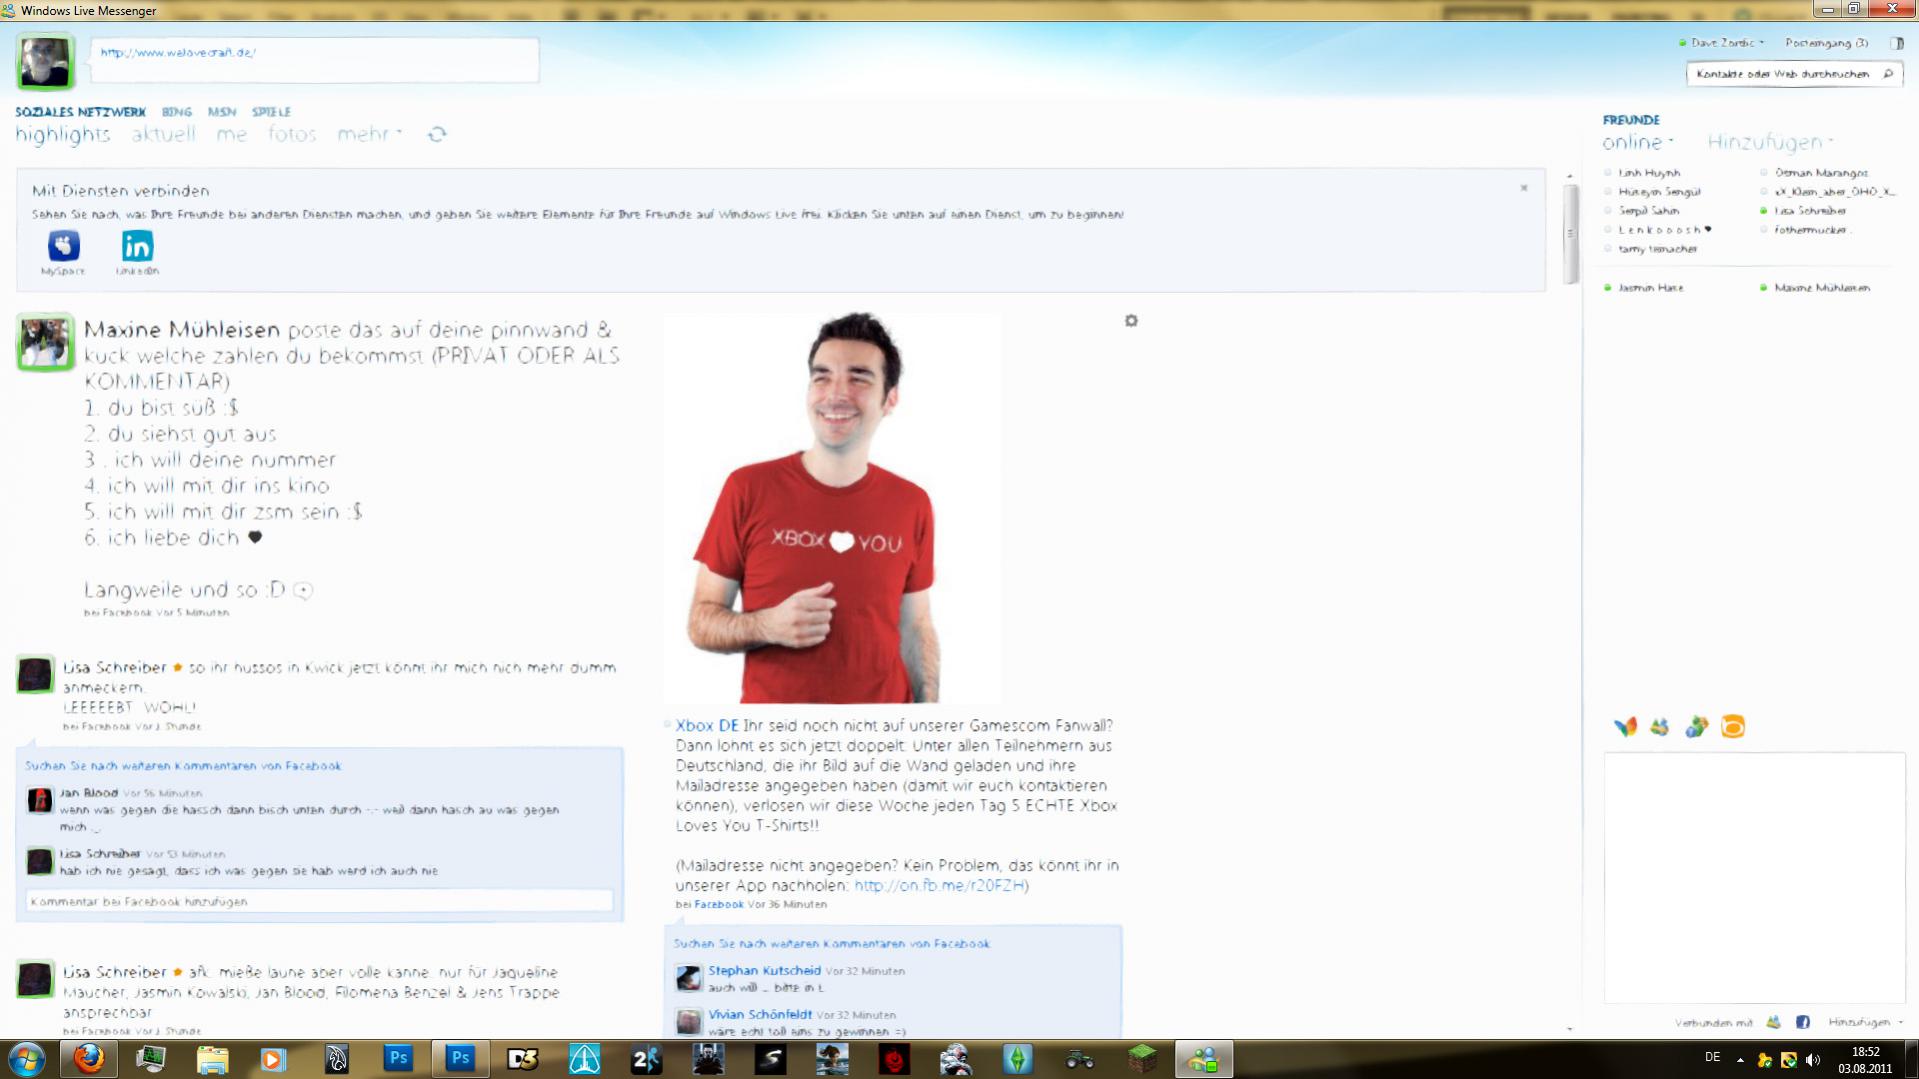Open 'Posteingang (3)' inbox link
1919x1079 pixels.
[x=1826, y=43]
